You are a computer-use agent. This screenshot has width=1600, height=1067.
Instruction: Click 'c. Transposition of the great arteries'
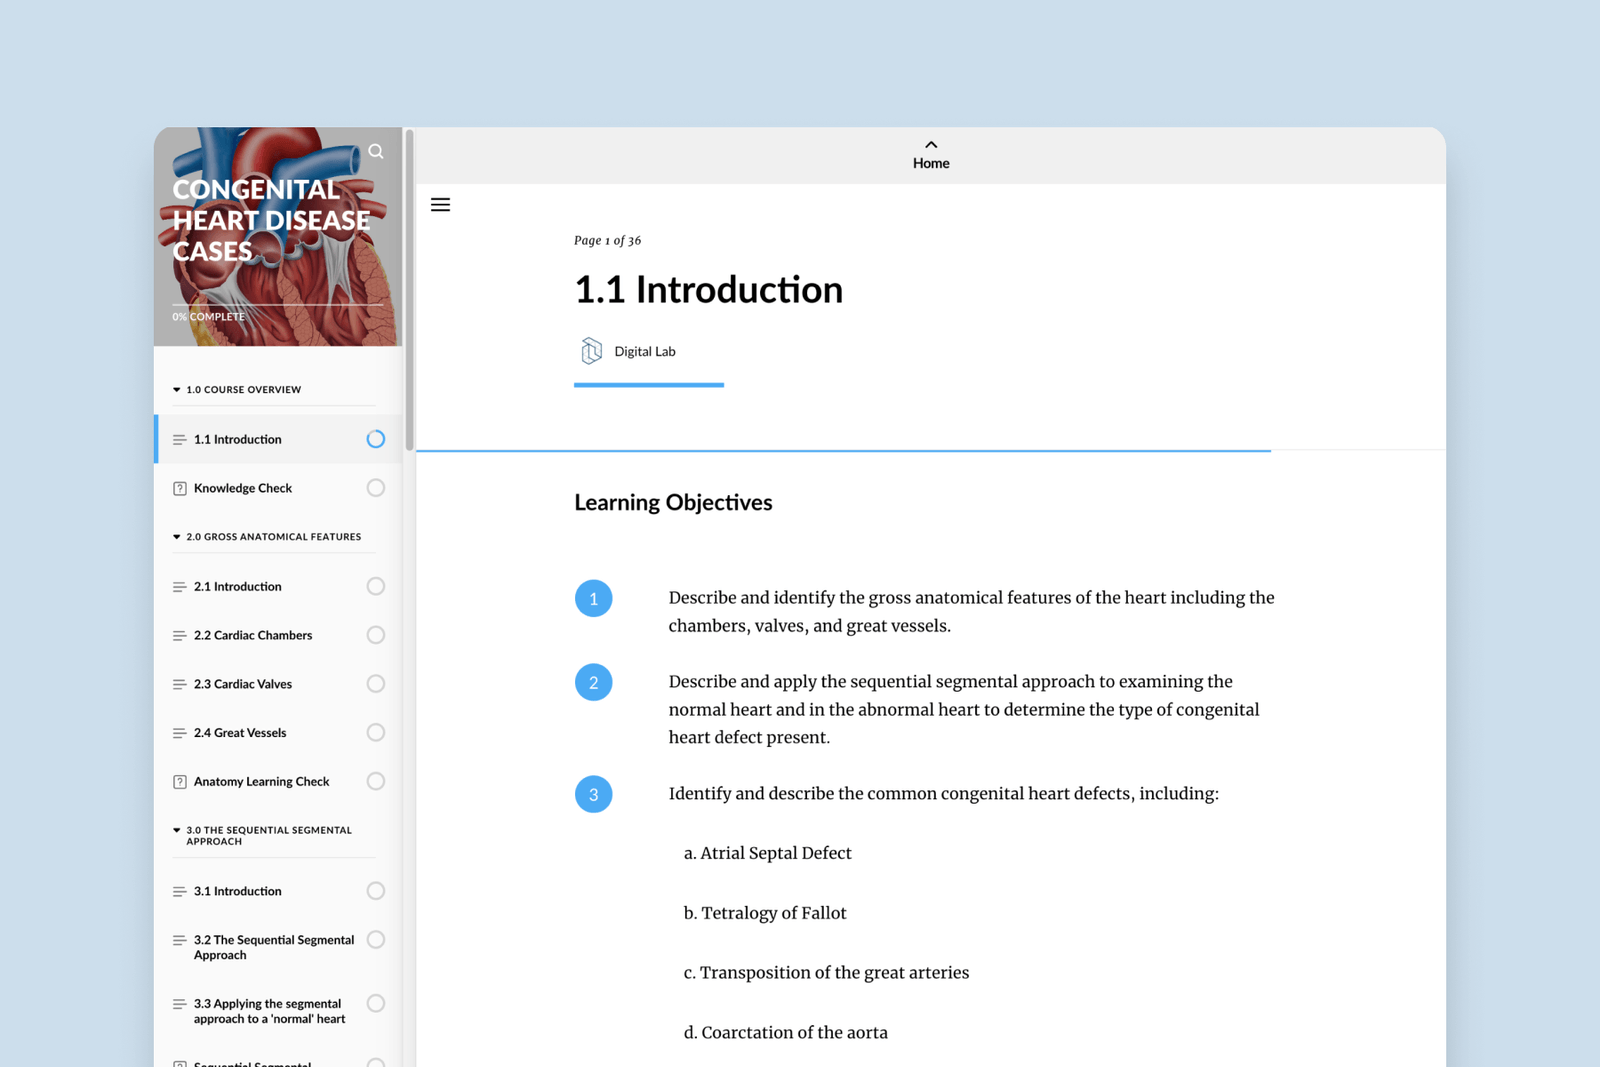[x=826, y=973]
